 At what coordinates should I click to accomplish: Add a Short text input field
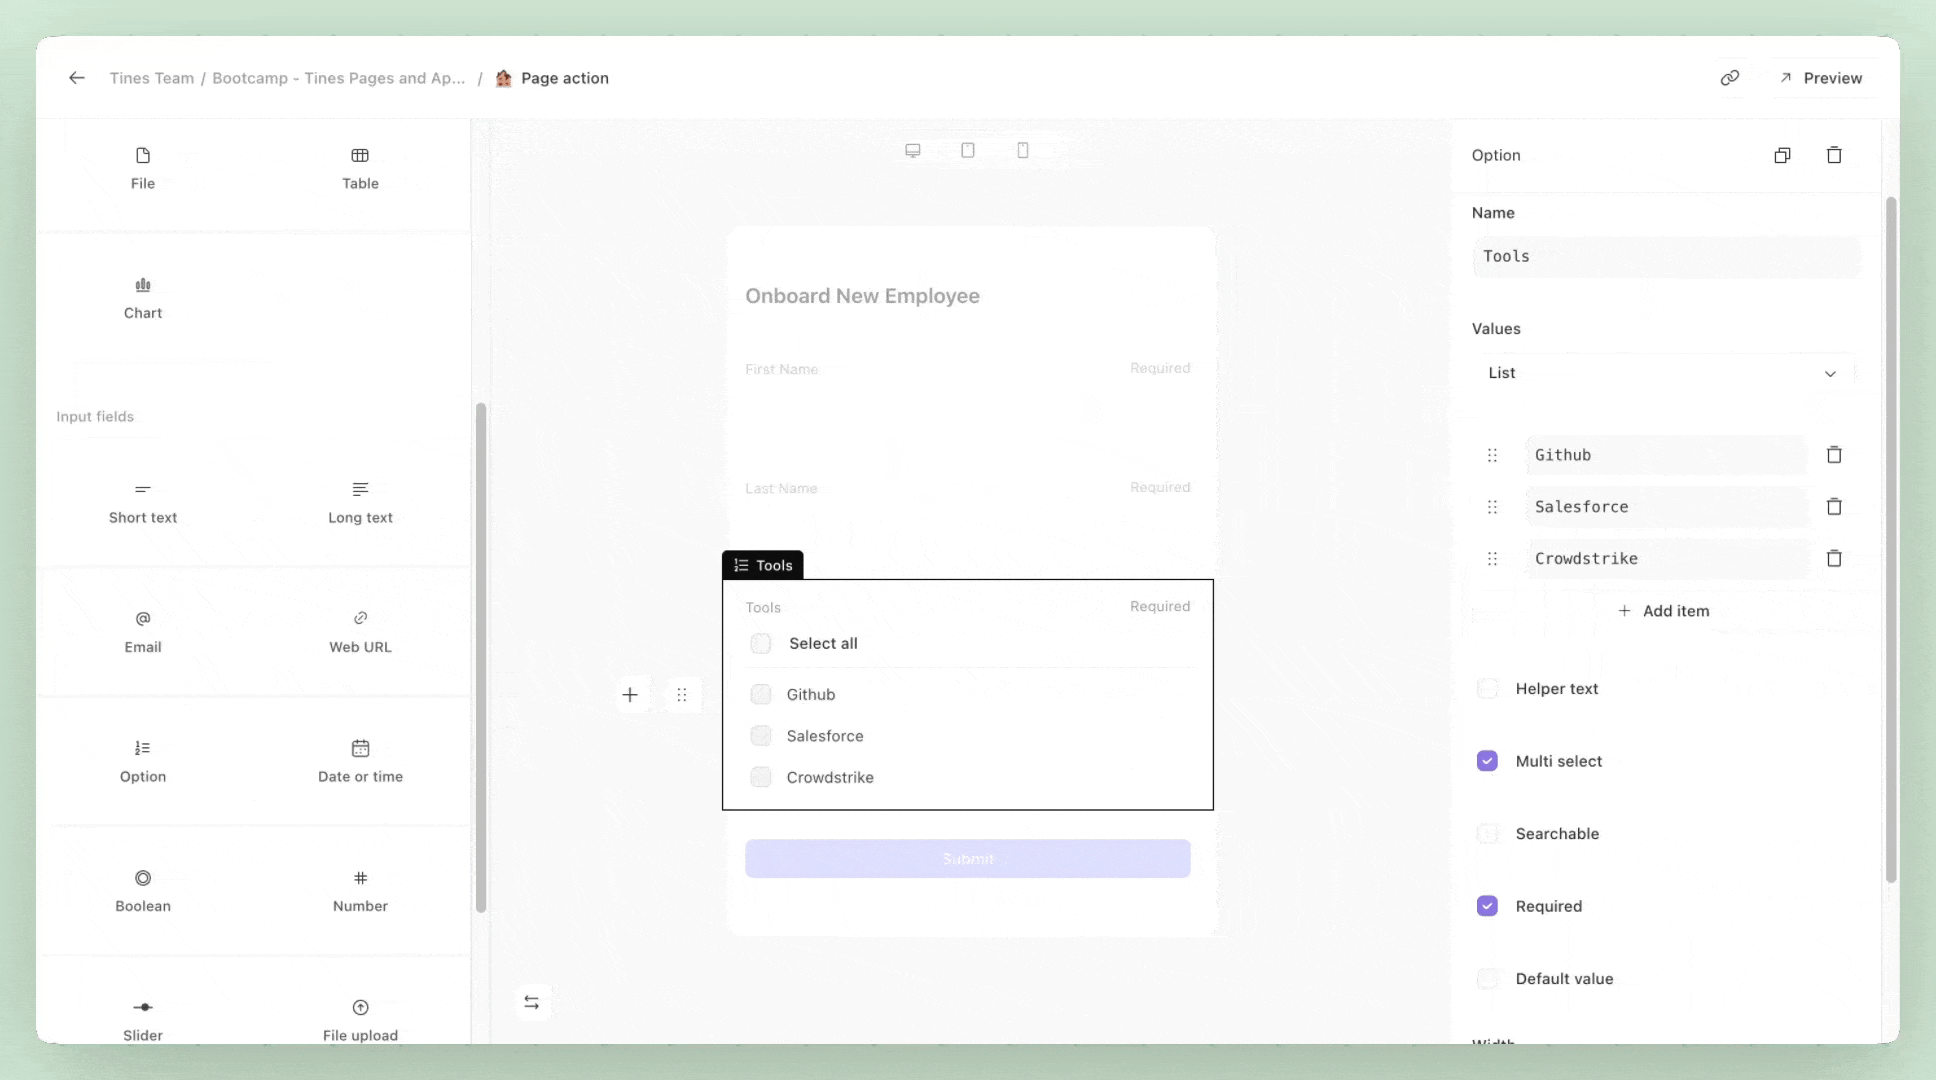pos(143,503)
